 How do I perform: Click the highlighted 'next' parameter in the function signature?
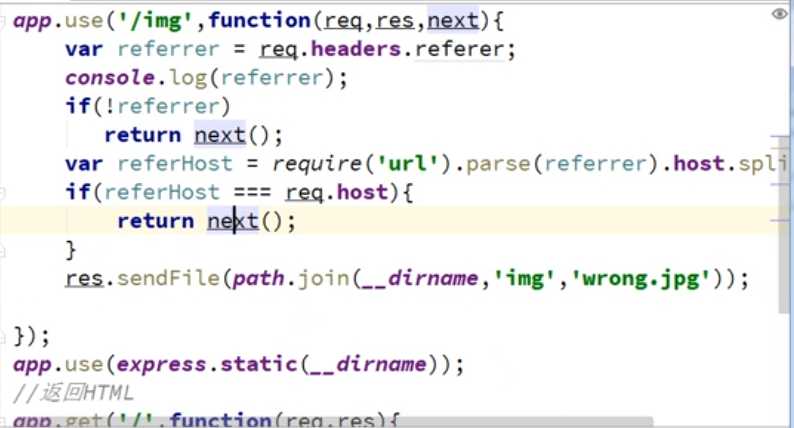click(x=453, y=21)
